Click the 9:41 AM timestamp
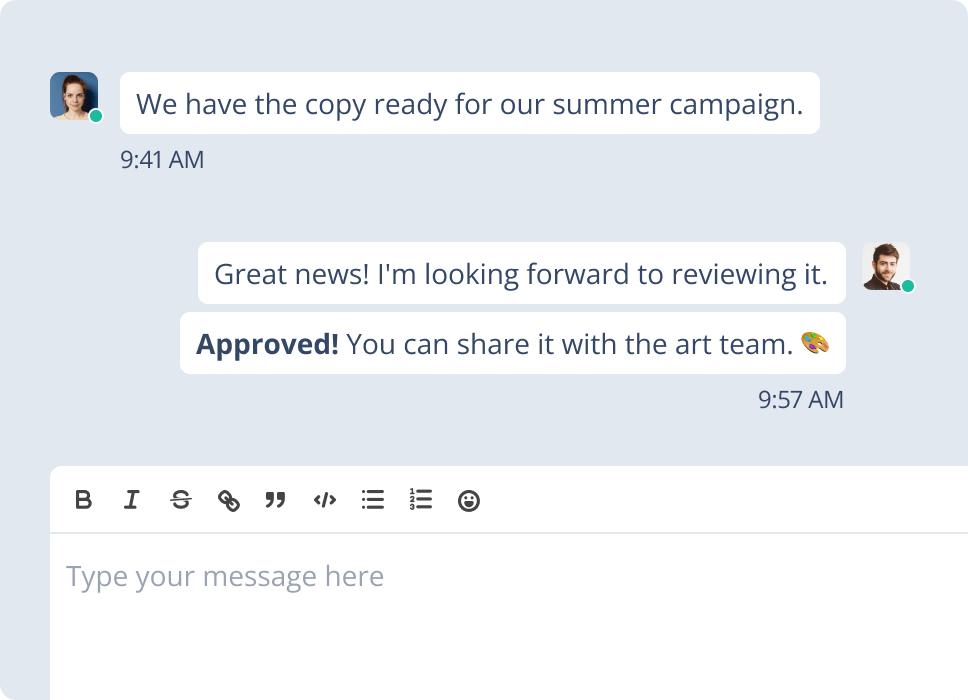This screenshot has height=700, width=968. [162, 160]
